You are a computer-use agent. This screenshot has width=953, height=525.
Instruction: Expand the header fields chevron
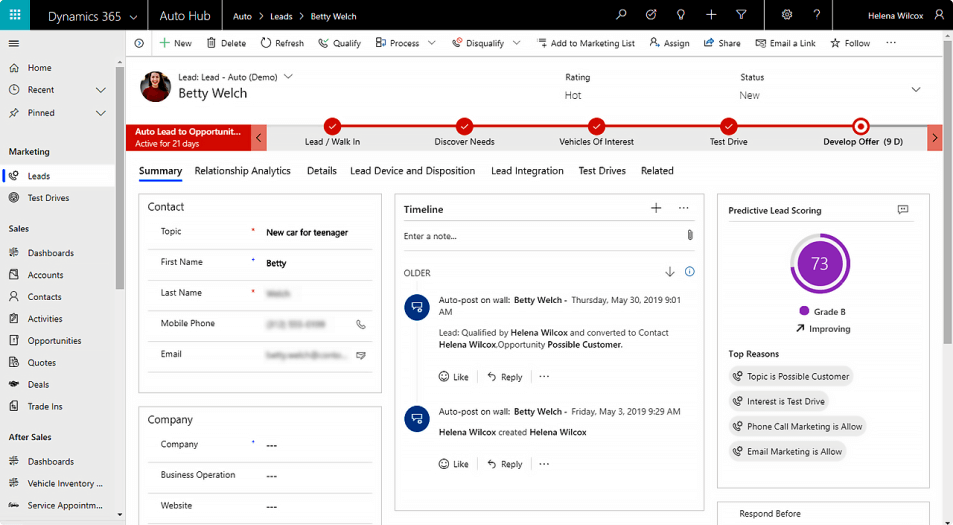click(x=916, y=90)
